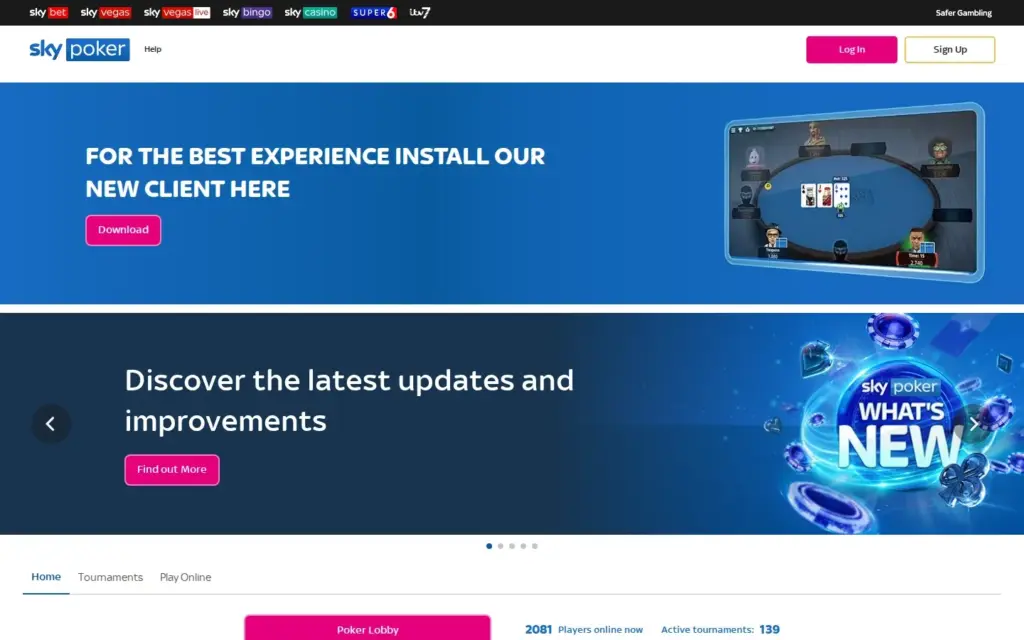Click the What's New promotional graphic

coord(901,424)
